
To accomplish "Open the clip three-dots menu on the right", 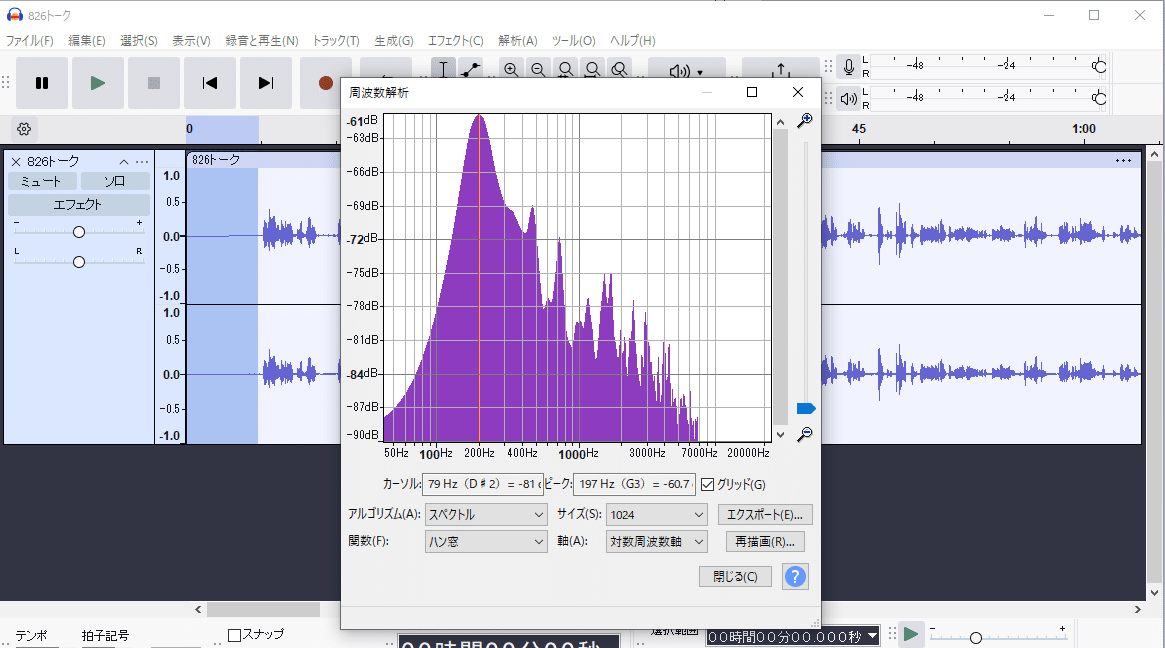I will coord(1123,161).
